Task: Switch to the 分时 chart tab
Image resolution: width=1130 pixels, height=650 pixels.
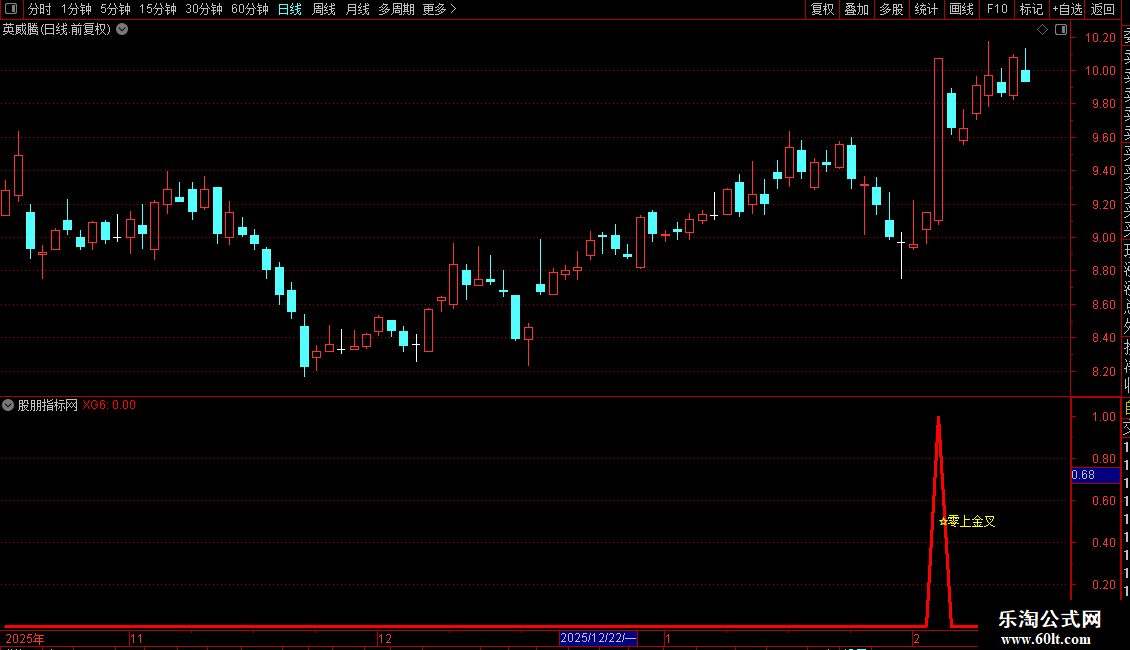Action: tap(40, 9)
